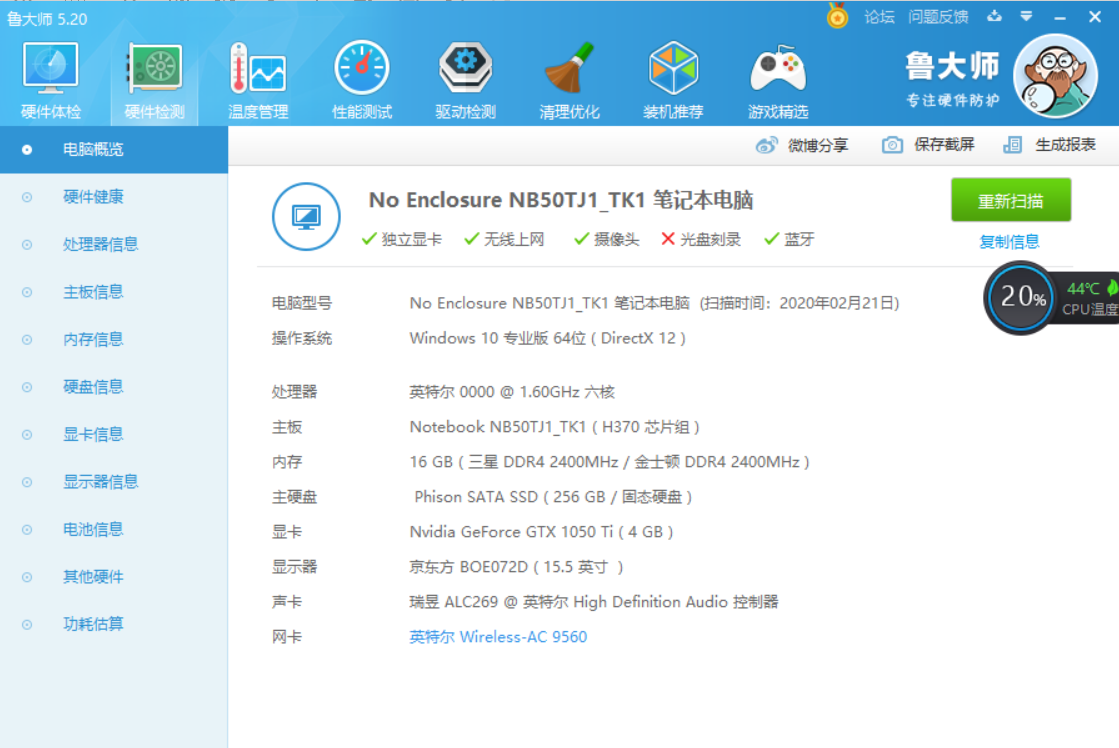Minimize the 鲁大师 window
This screenshot has width=1119, height=748.
1060,17
